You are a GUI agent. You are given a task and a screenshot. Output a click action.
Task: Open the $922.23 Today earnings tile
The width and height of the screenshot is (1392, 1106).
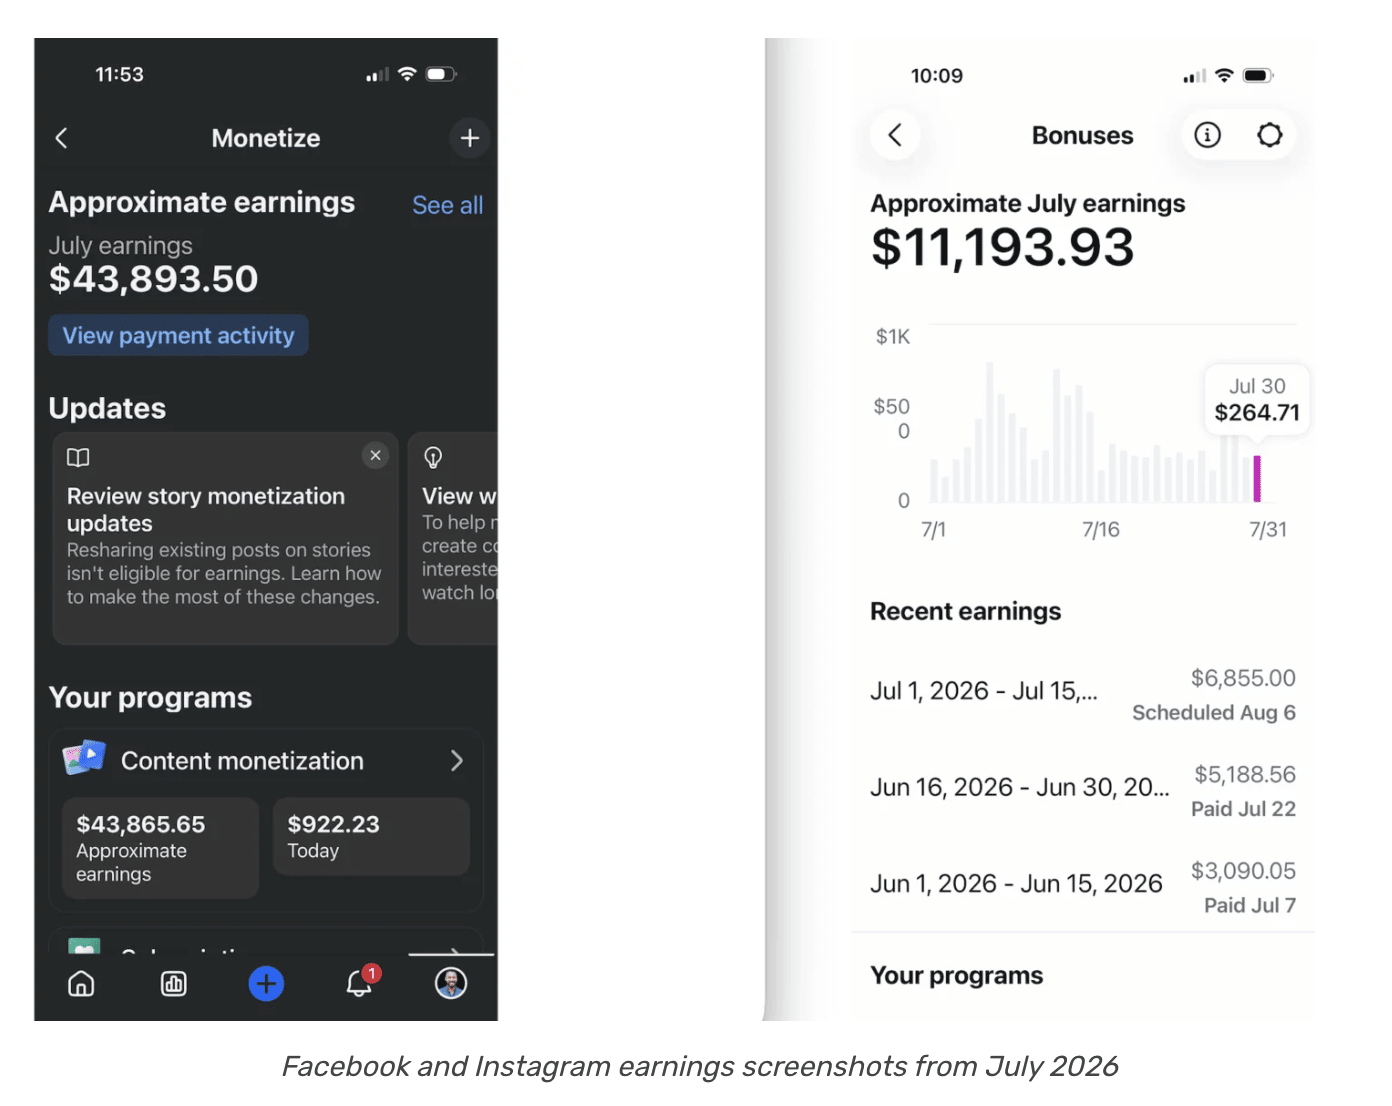click(371, 837)
